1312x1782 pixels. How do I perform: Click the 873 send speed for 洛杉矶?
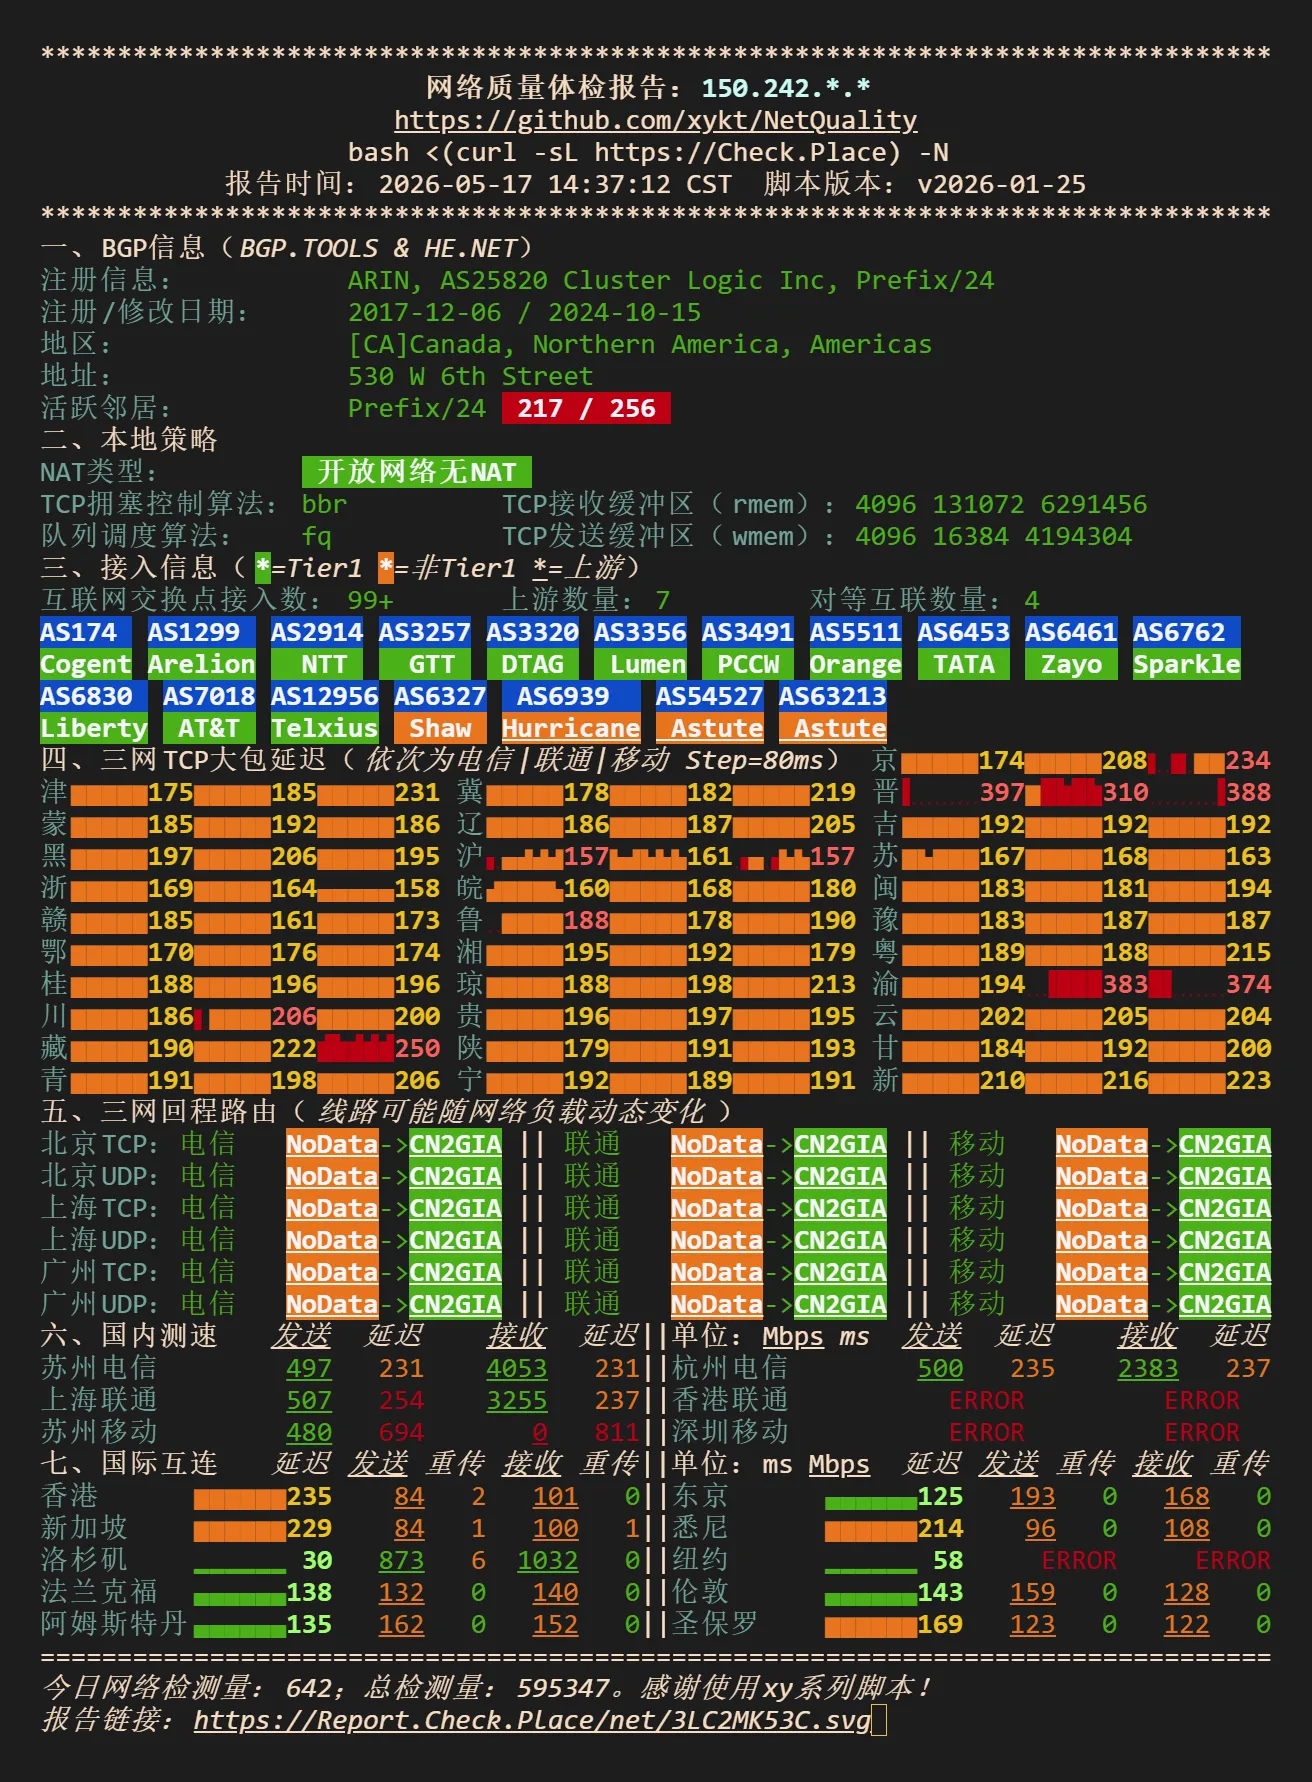pos(401,1560)
